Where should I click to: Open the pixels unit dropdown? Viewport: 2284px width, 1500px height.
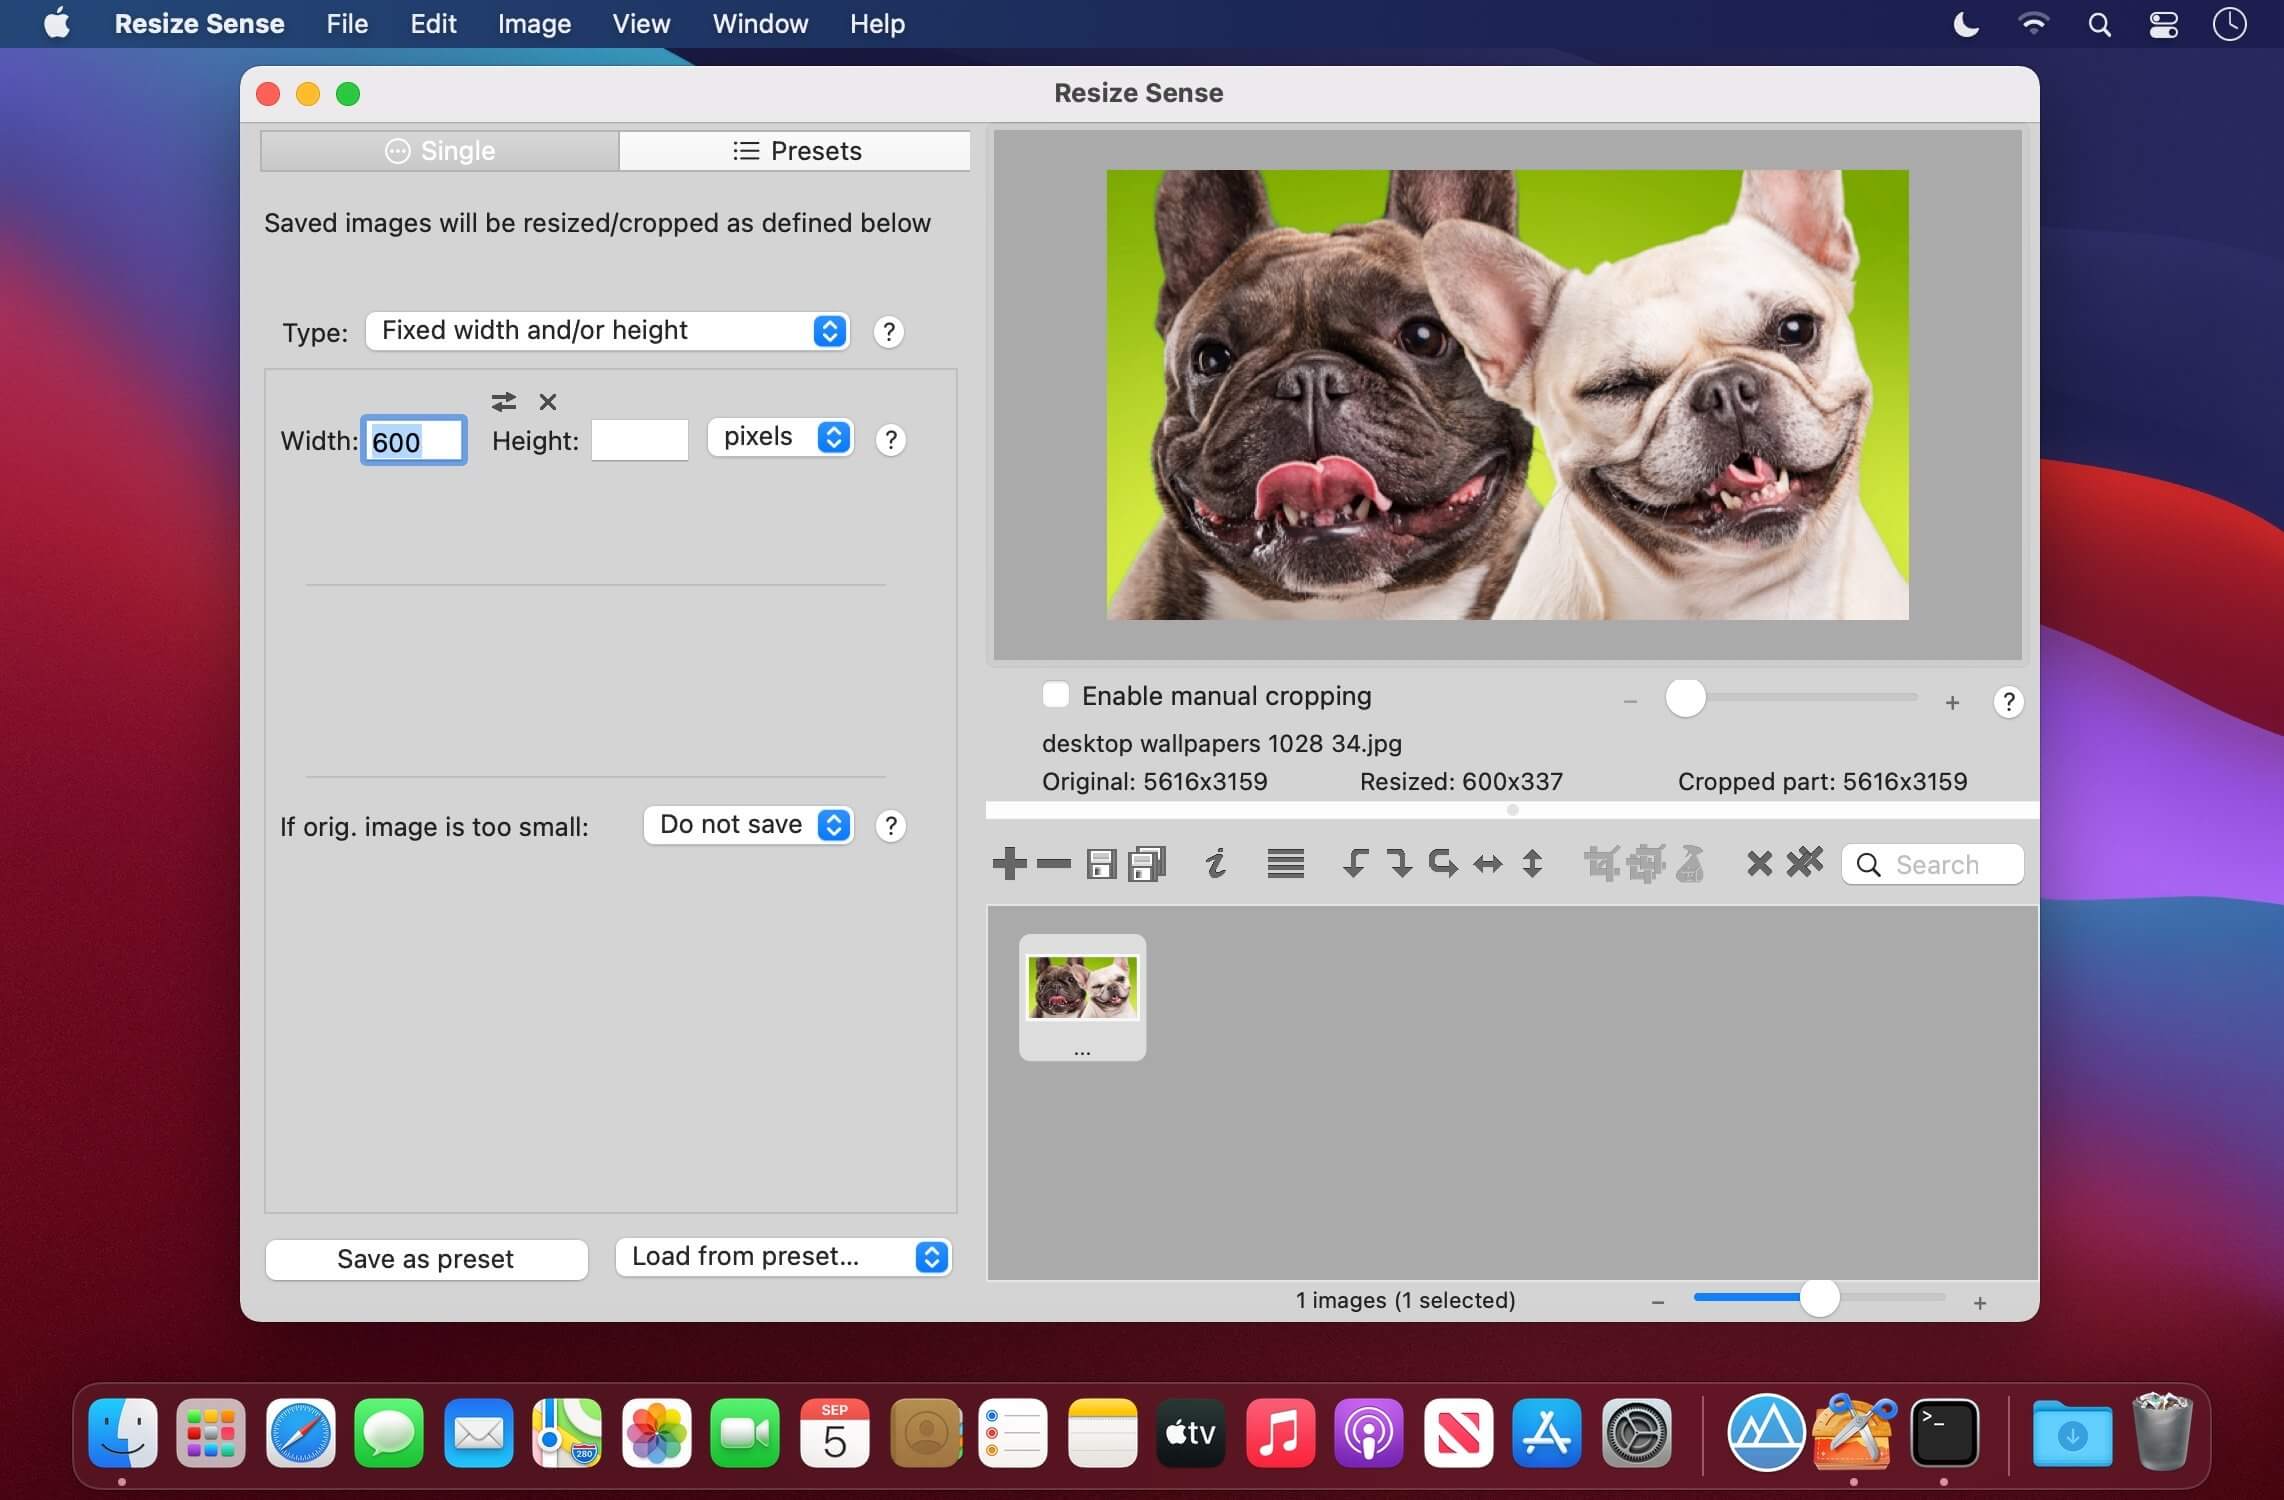pyautogui.click(x=780, y=437)
